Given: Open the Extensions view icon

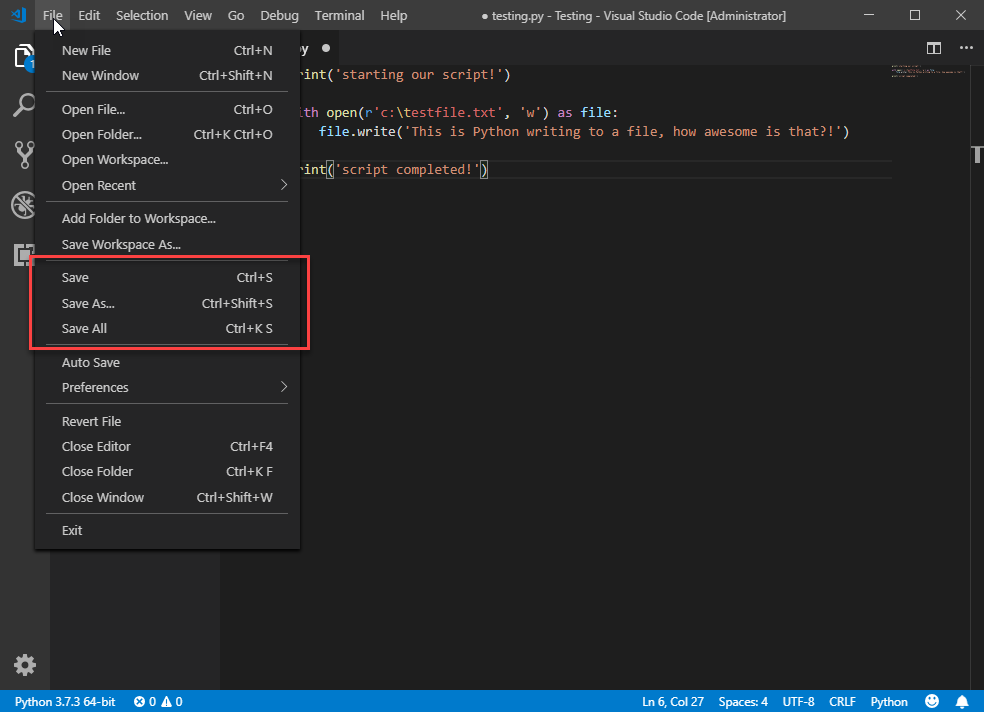Looking at the screenshot, I should 24,254.
